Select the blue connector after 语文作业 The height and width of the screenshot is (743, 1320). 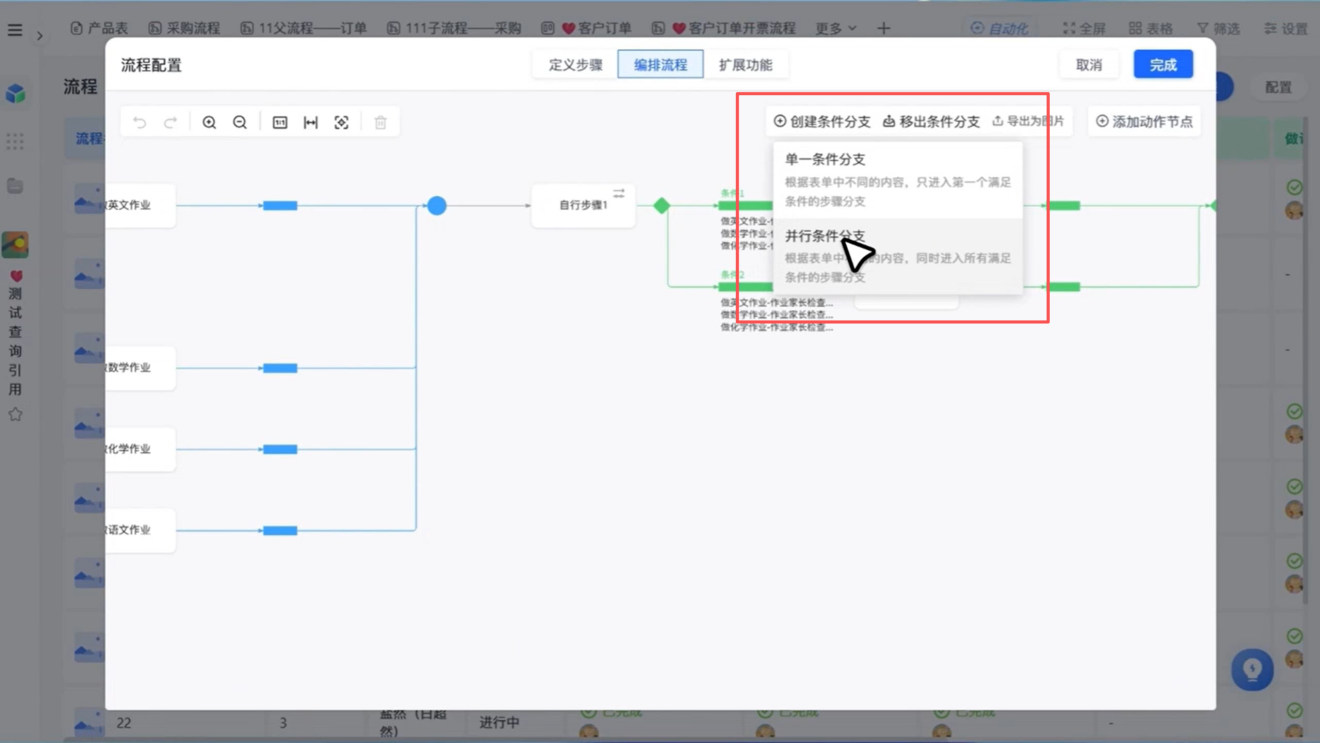(280, 530)
